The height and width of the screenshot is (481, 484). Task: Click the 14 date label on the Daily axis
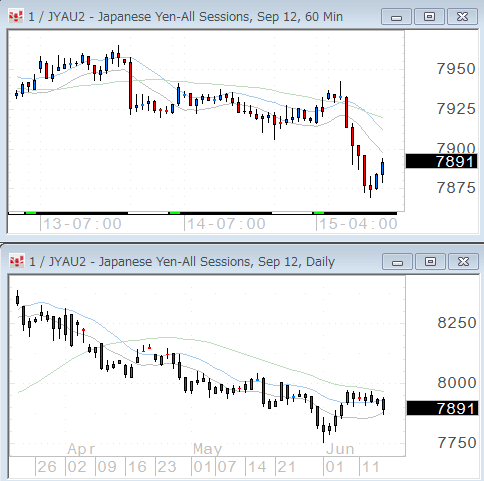click(257, 467)
